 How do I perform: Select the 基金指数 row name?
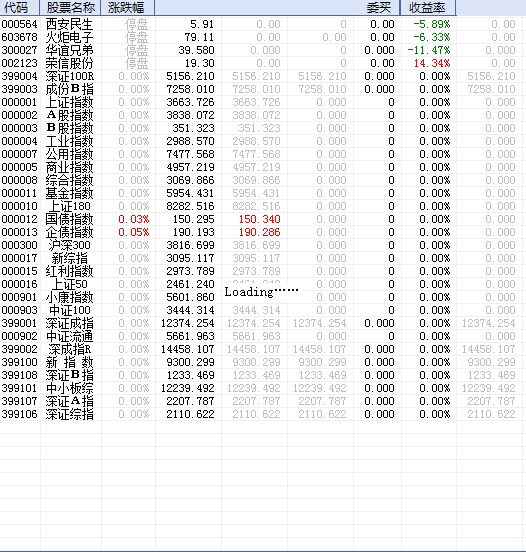(x=69, y=194)
